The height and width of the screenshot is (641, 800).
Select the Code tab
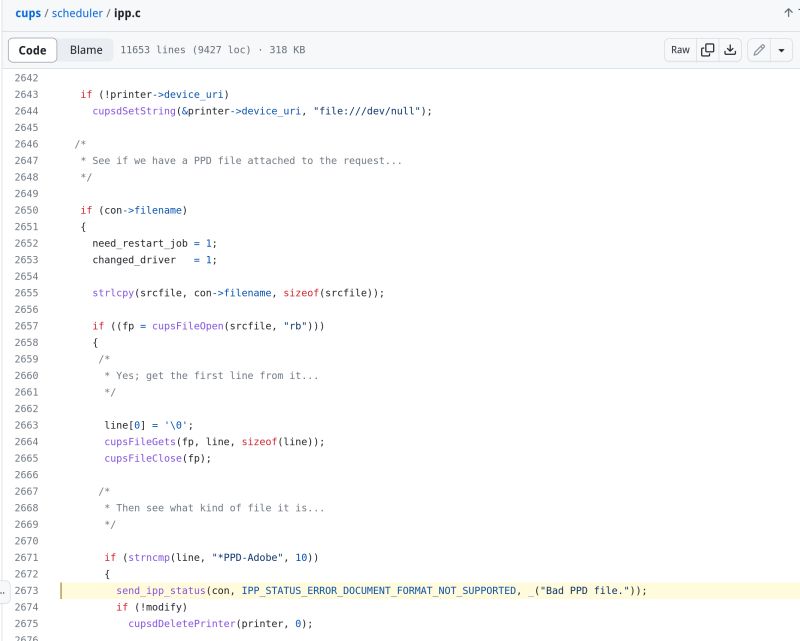(x=32, y=49)
